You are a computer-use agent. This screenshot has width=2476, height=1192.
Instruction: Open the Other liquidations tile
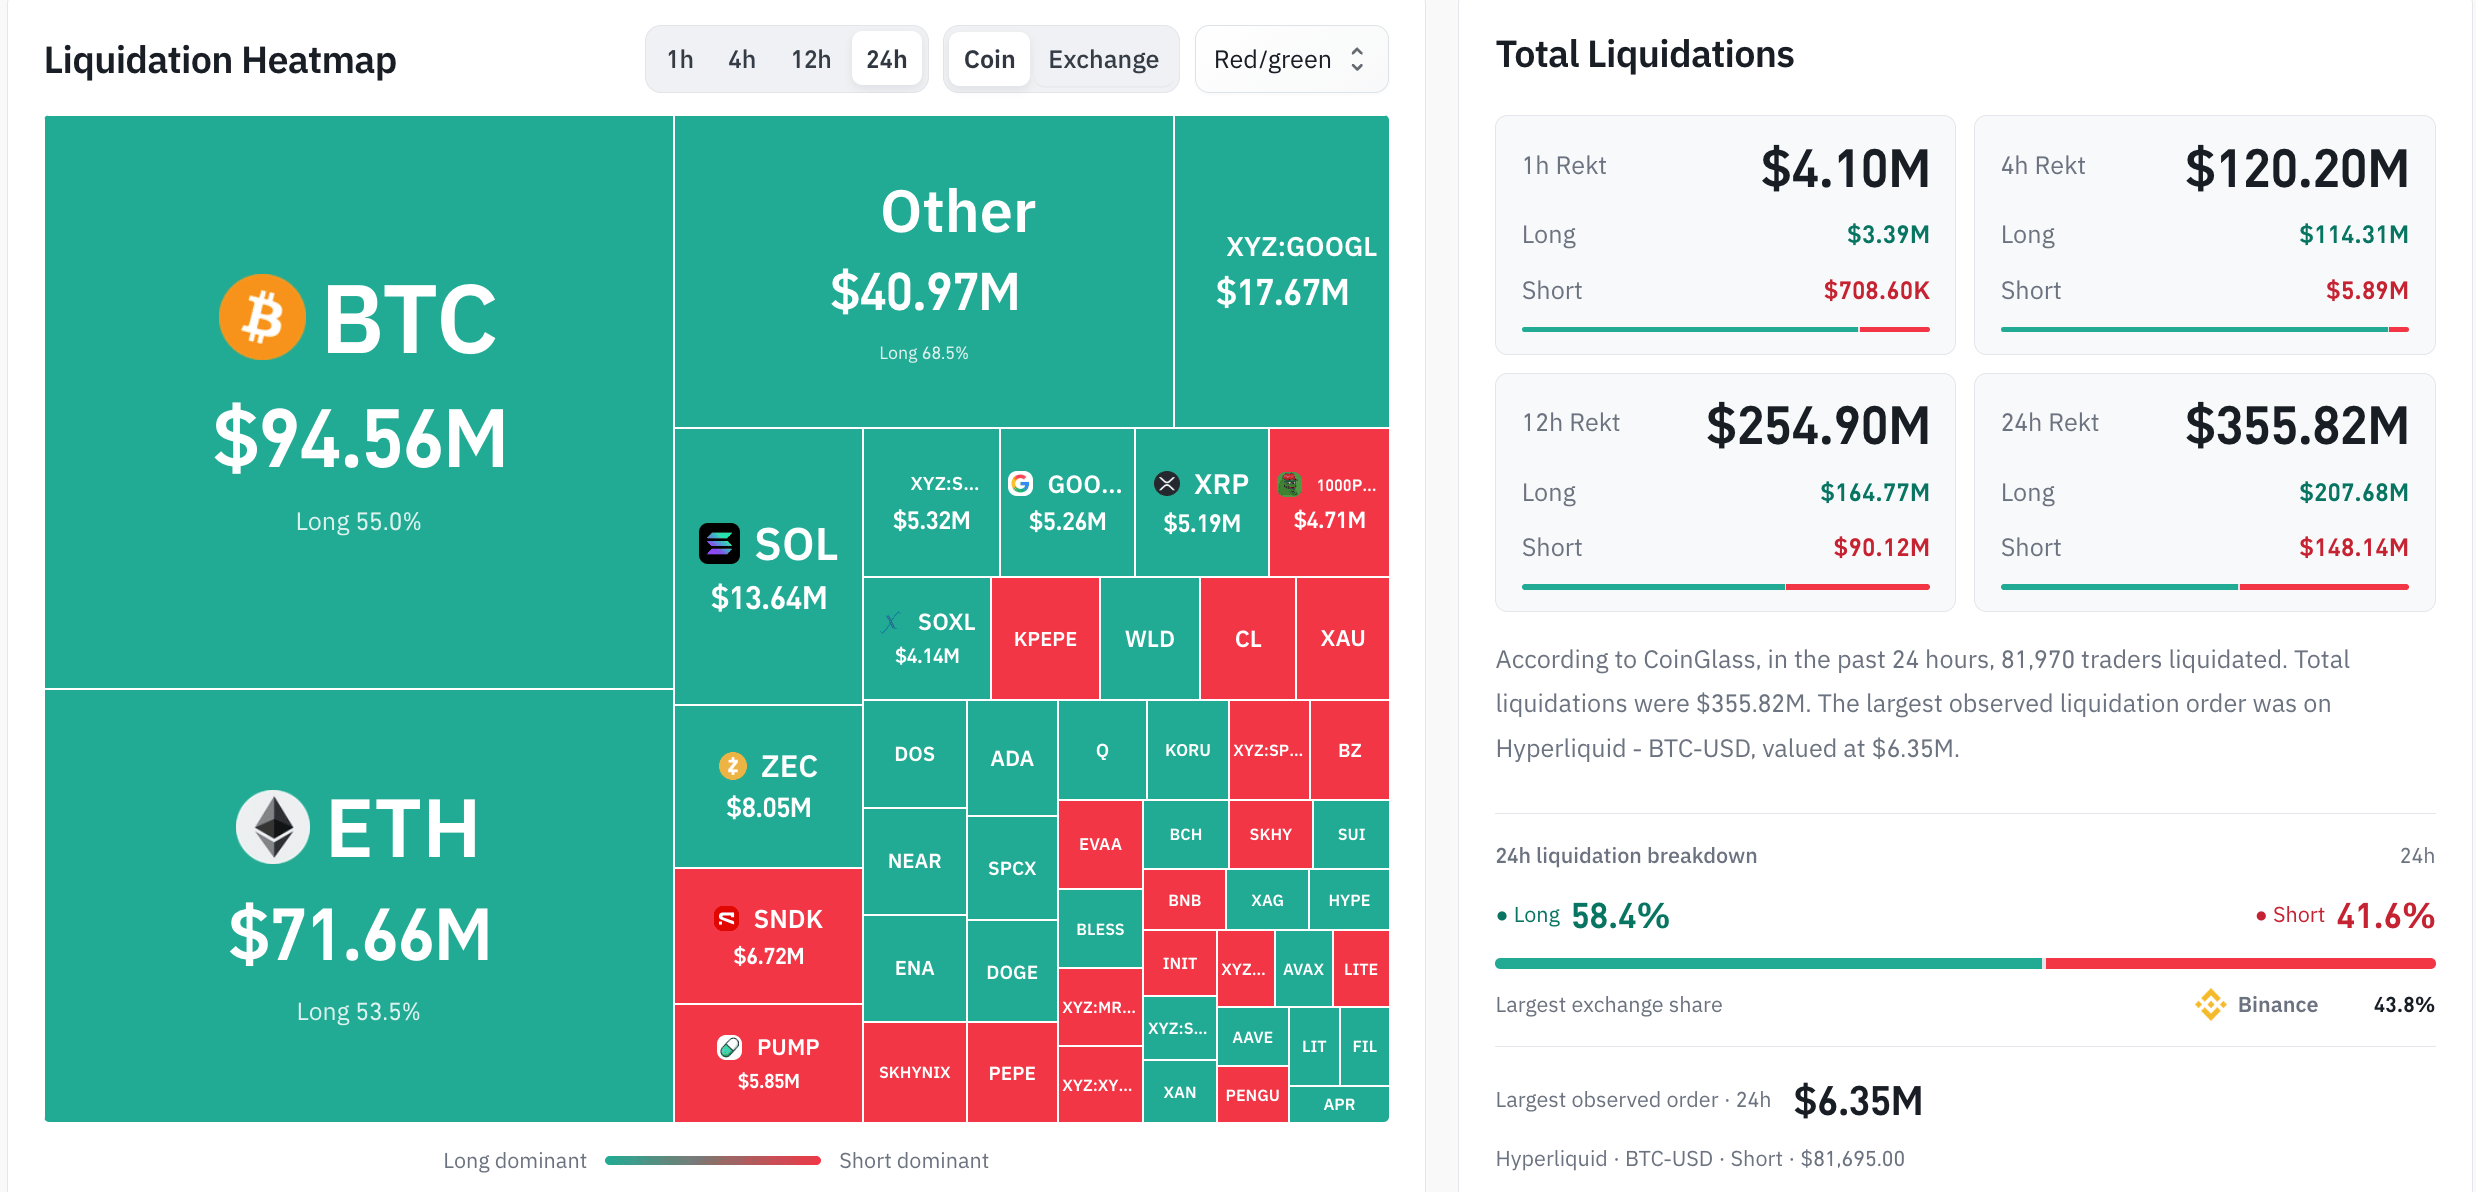click(x=924, y=271)
